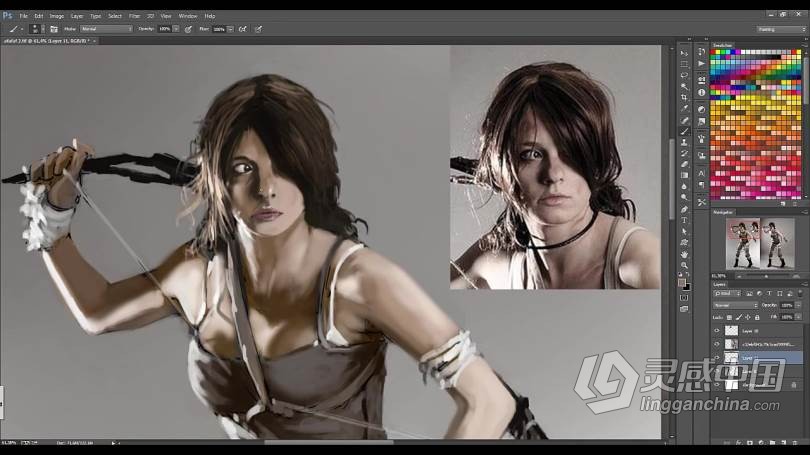
Task: Hide the selected Layer 11 eye
Action: pyautogui.click(x=716, y=357)
